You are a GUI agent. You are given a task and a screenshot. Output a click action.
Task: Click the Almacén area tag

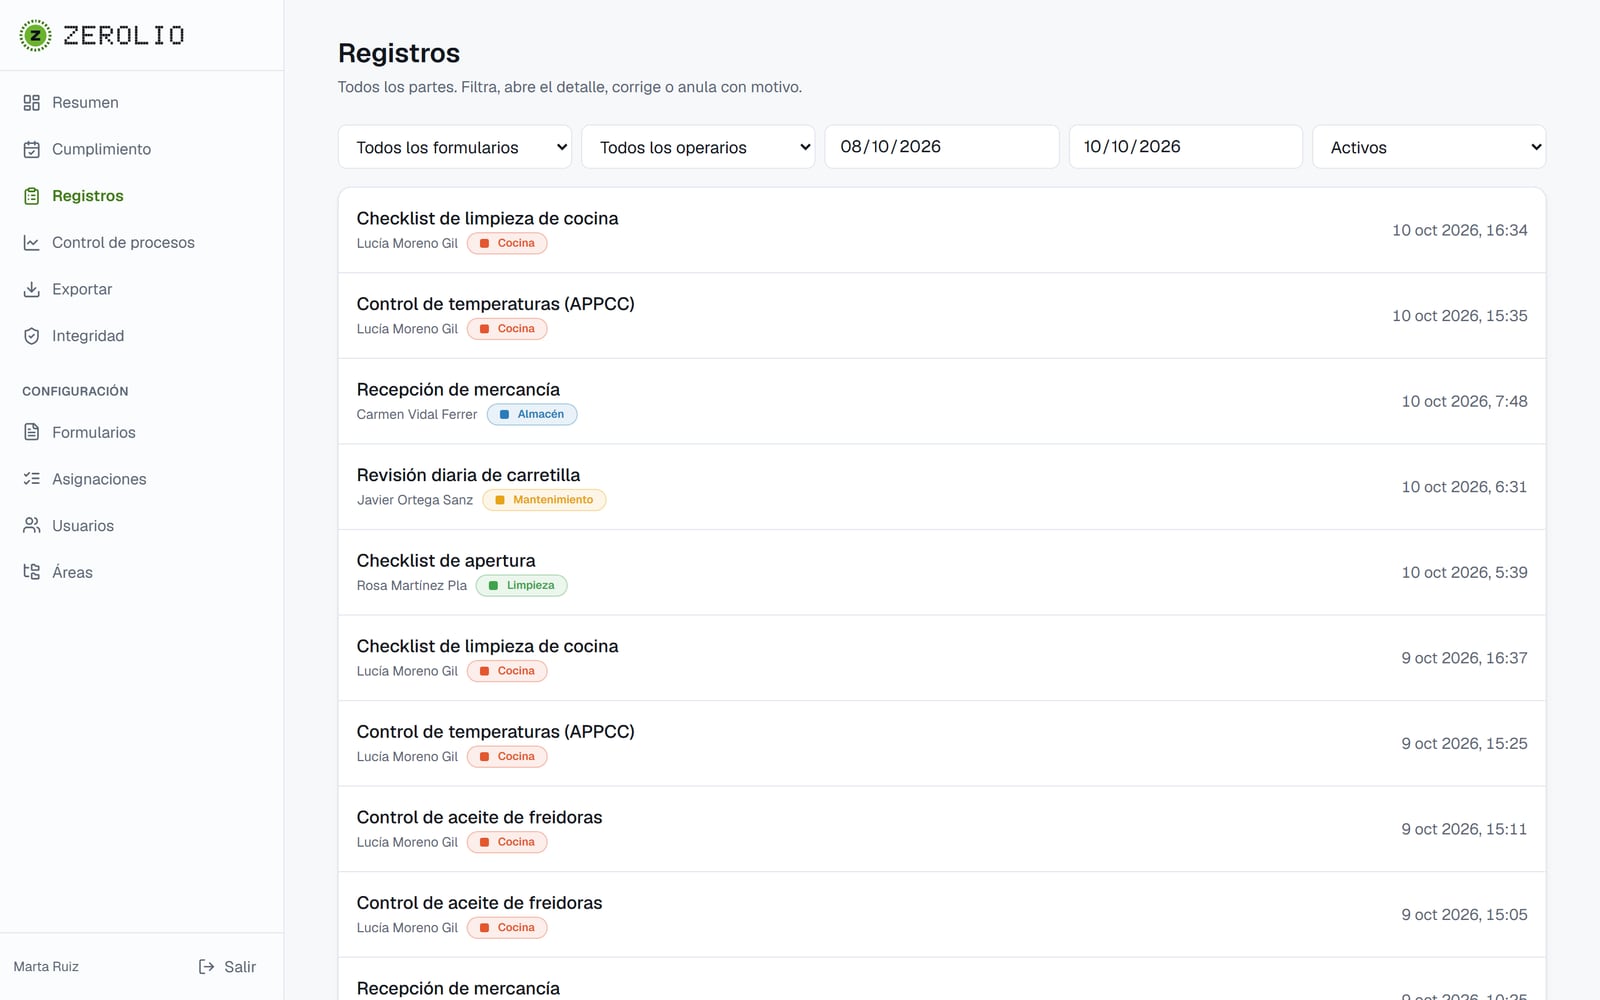[532, 414]
